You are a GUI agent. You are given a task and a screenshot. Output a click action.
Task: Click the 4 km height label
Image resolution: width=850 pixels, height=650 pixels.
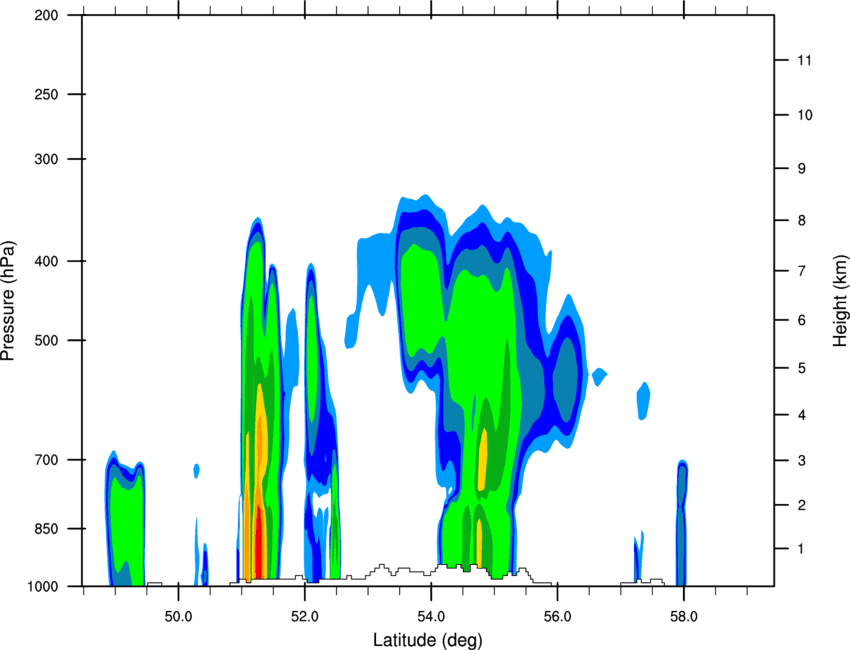(x=801, y=415)
